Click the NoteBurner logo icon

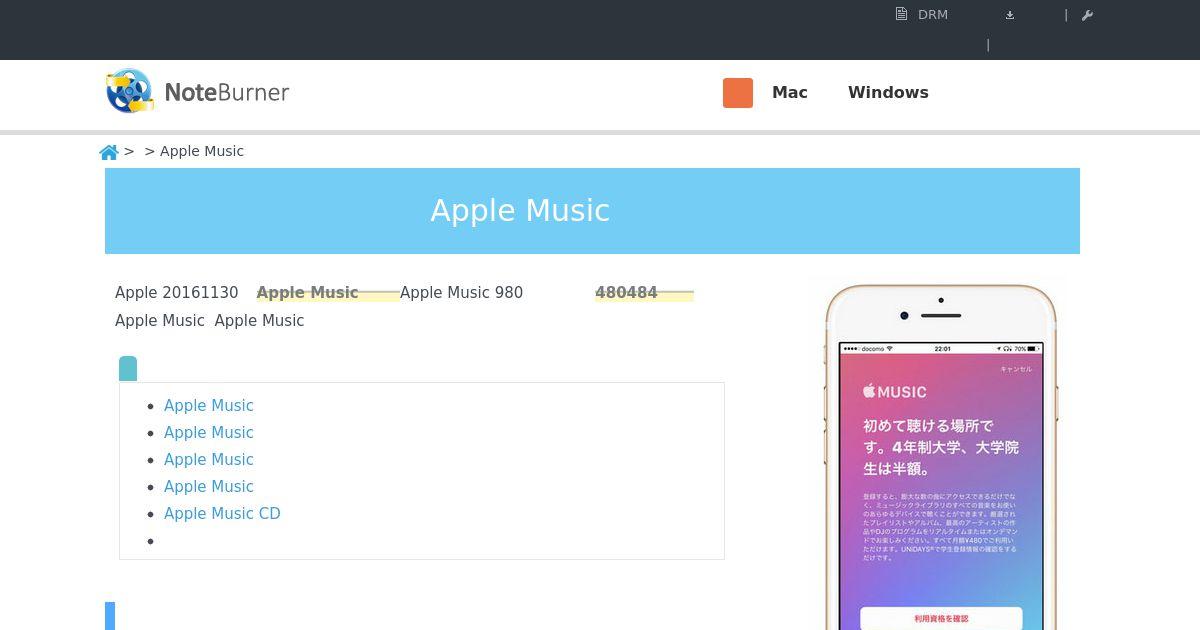click(x=130, y=92)
